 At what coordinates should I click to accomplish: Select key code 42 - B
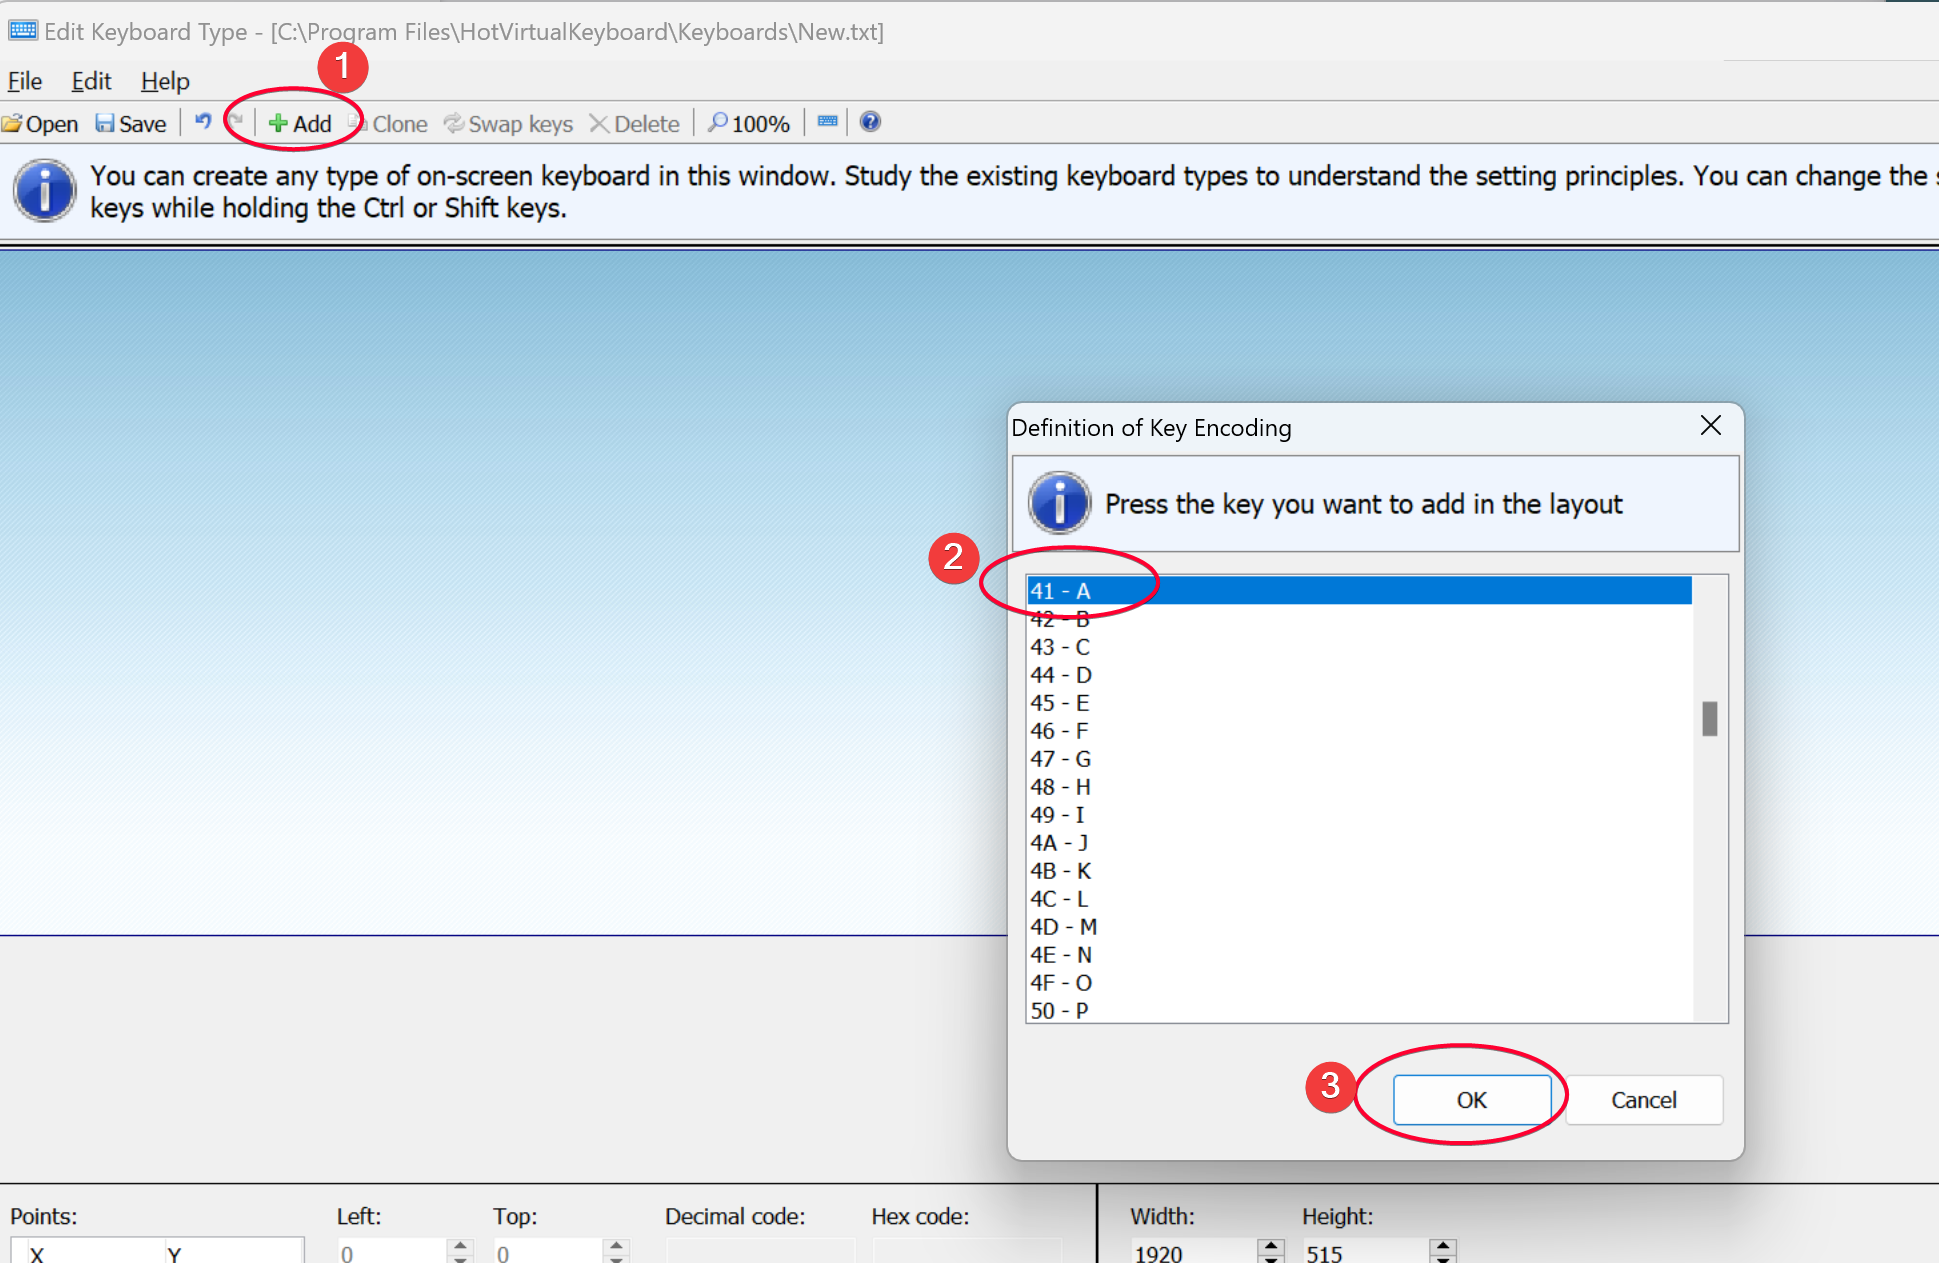[x=1360, y=619]
